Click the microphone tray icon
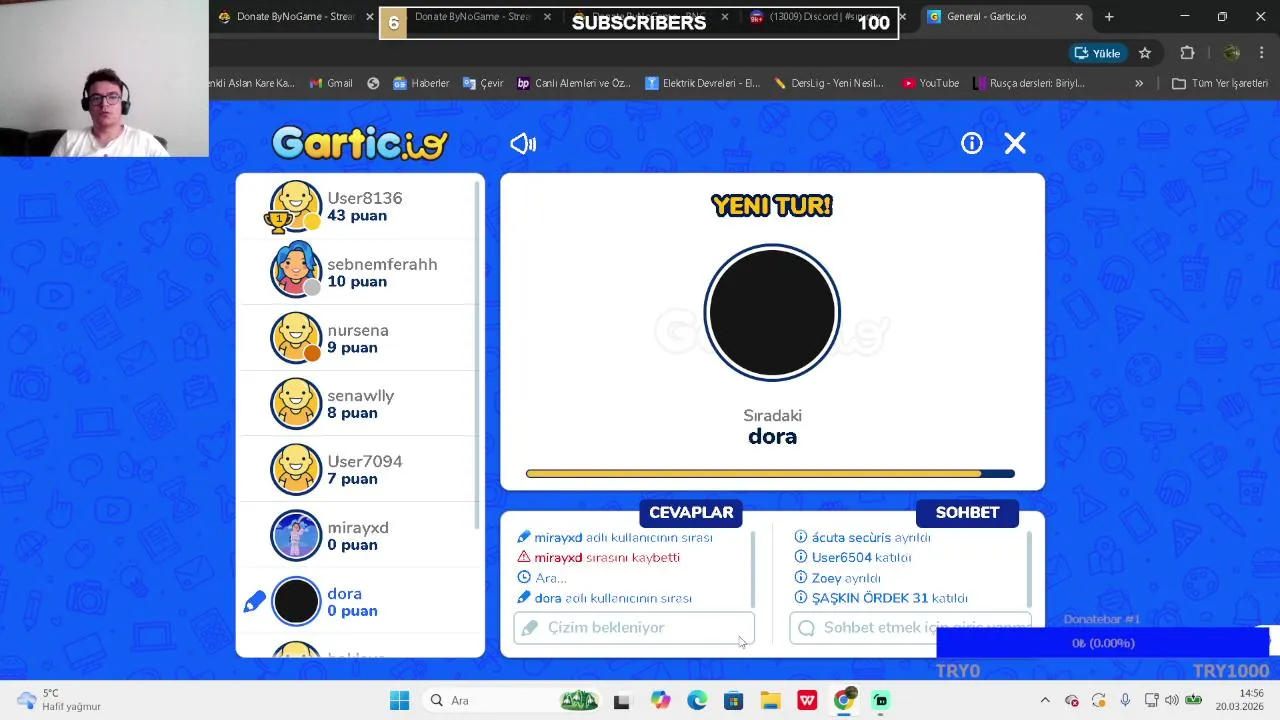The height and width of the screenshot is (720, 1280). 1125,700
